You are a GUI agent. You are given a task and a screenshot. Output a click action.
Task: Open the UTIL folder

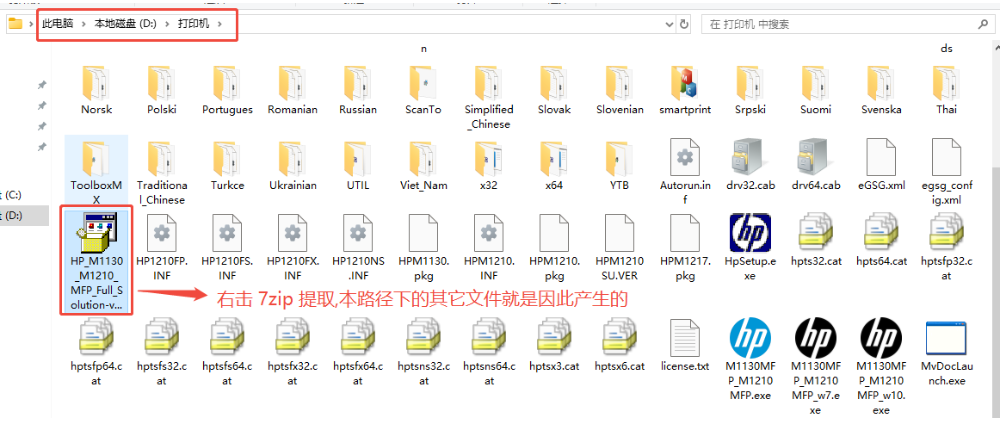(358, 166)
